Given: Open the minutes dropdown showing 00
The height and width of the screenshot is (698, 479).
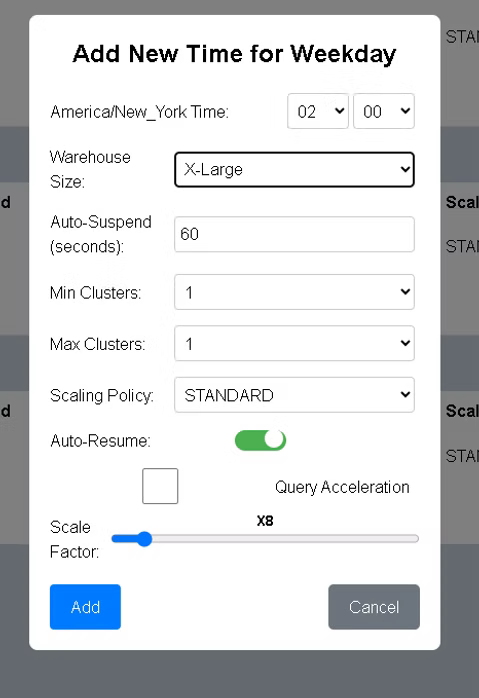Looking at the screenshot, I should [x=384, y=111].
